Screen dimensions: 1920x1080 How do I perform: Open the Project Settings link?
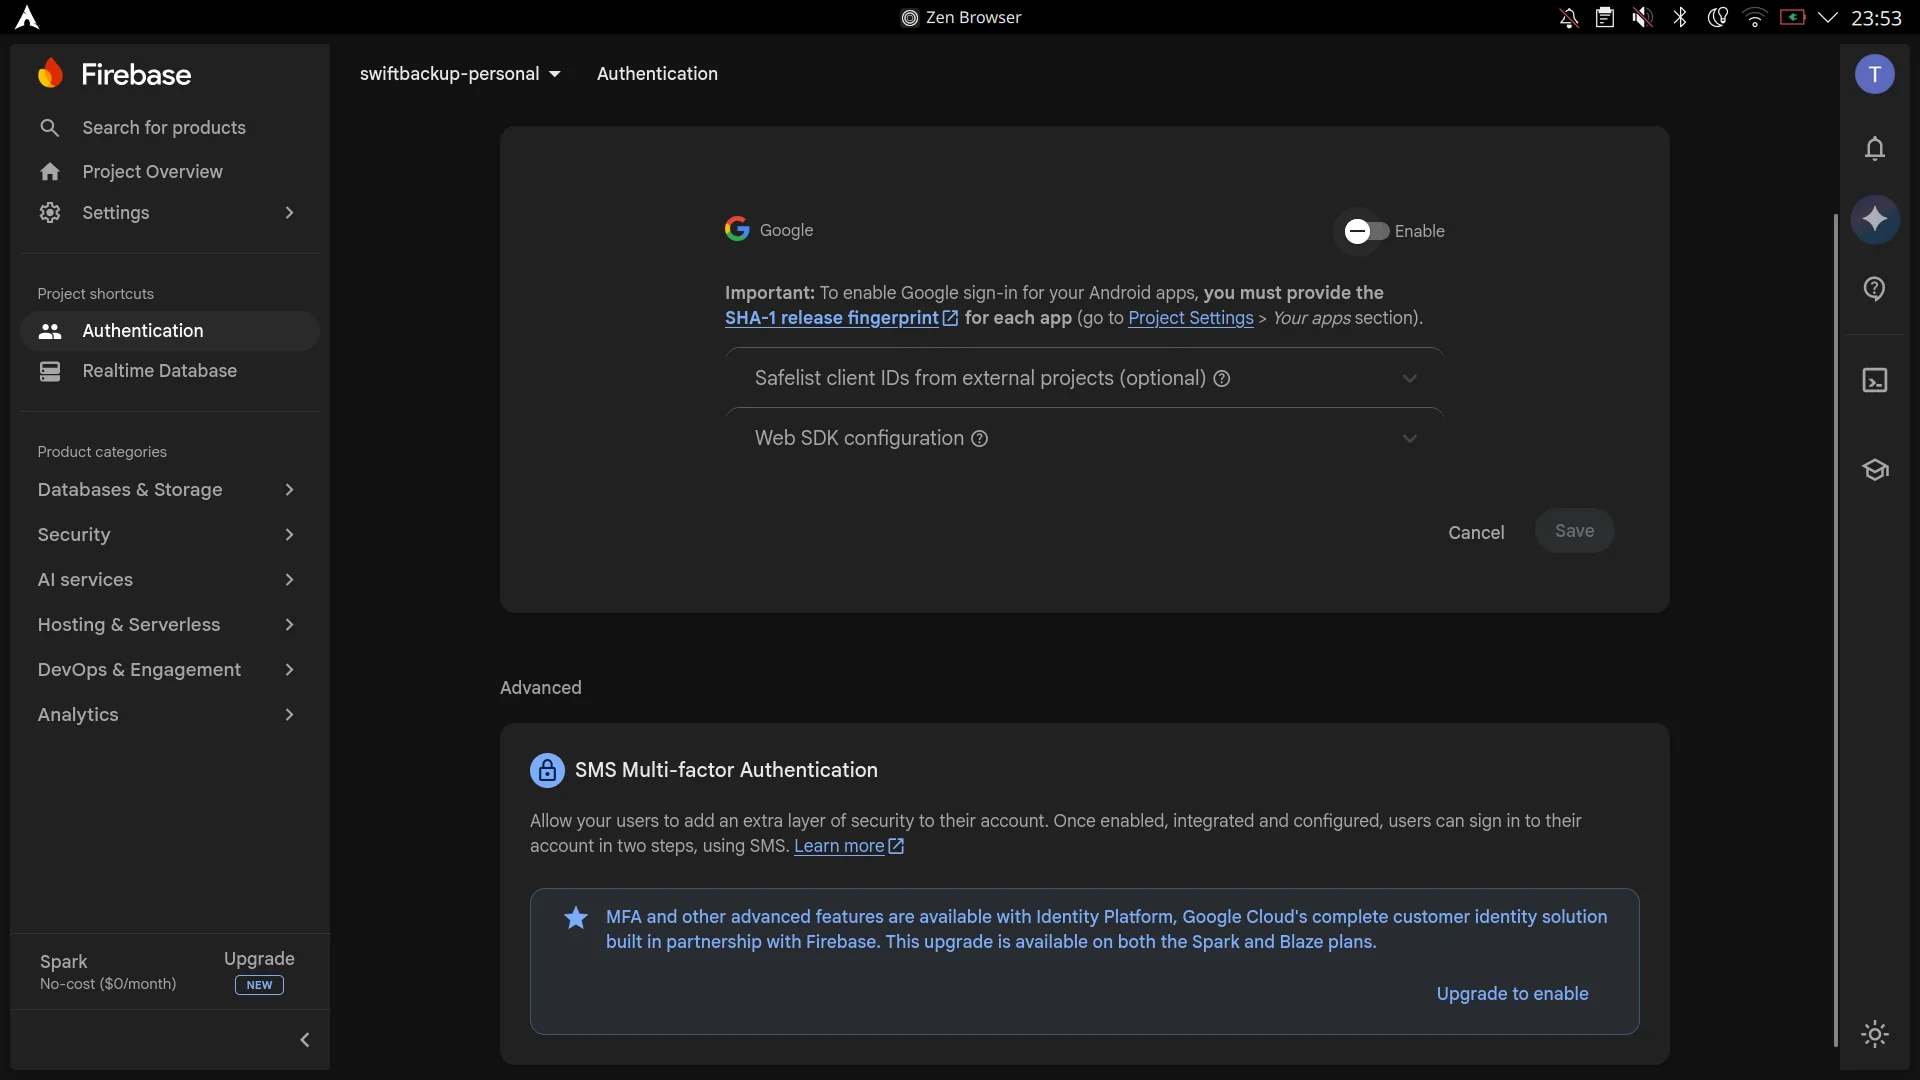pos(1190,318)
